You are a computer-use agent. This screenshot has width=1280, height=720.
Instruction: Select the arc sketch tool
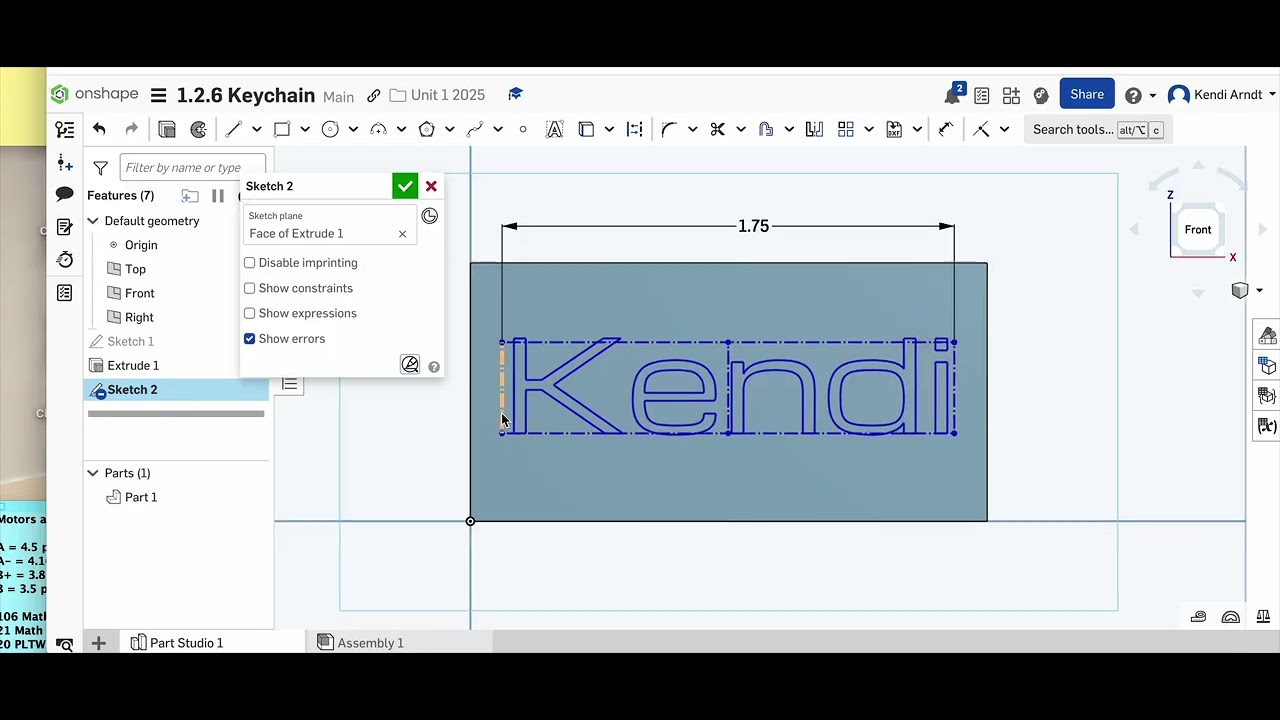[378, 129]
